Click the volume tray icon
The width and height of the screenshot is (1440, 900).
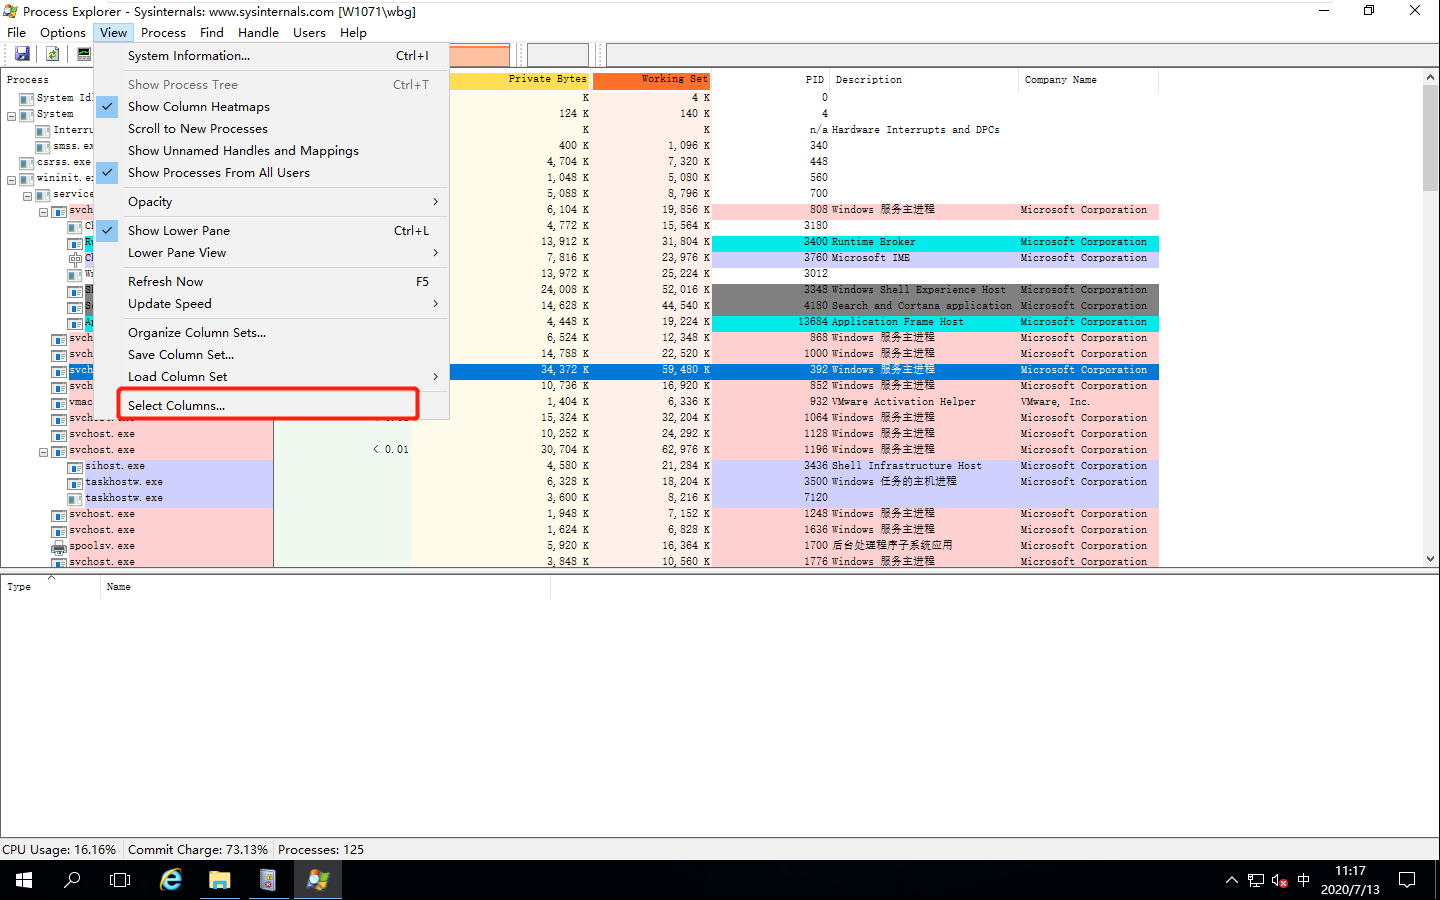1279,880
